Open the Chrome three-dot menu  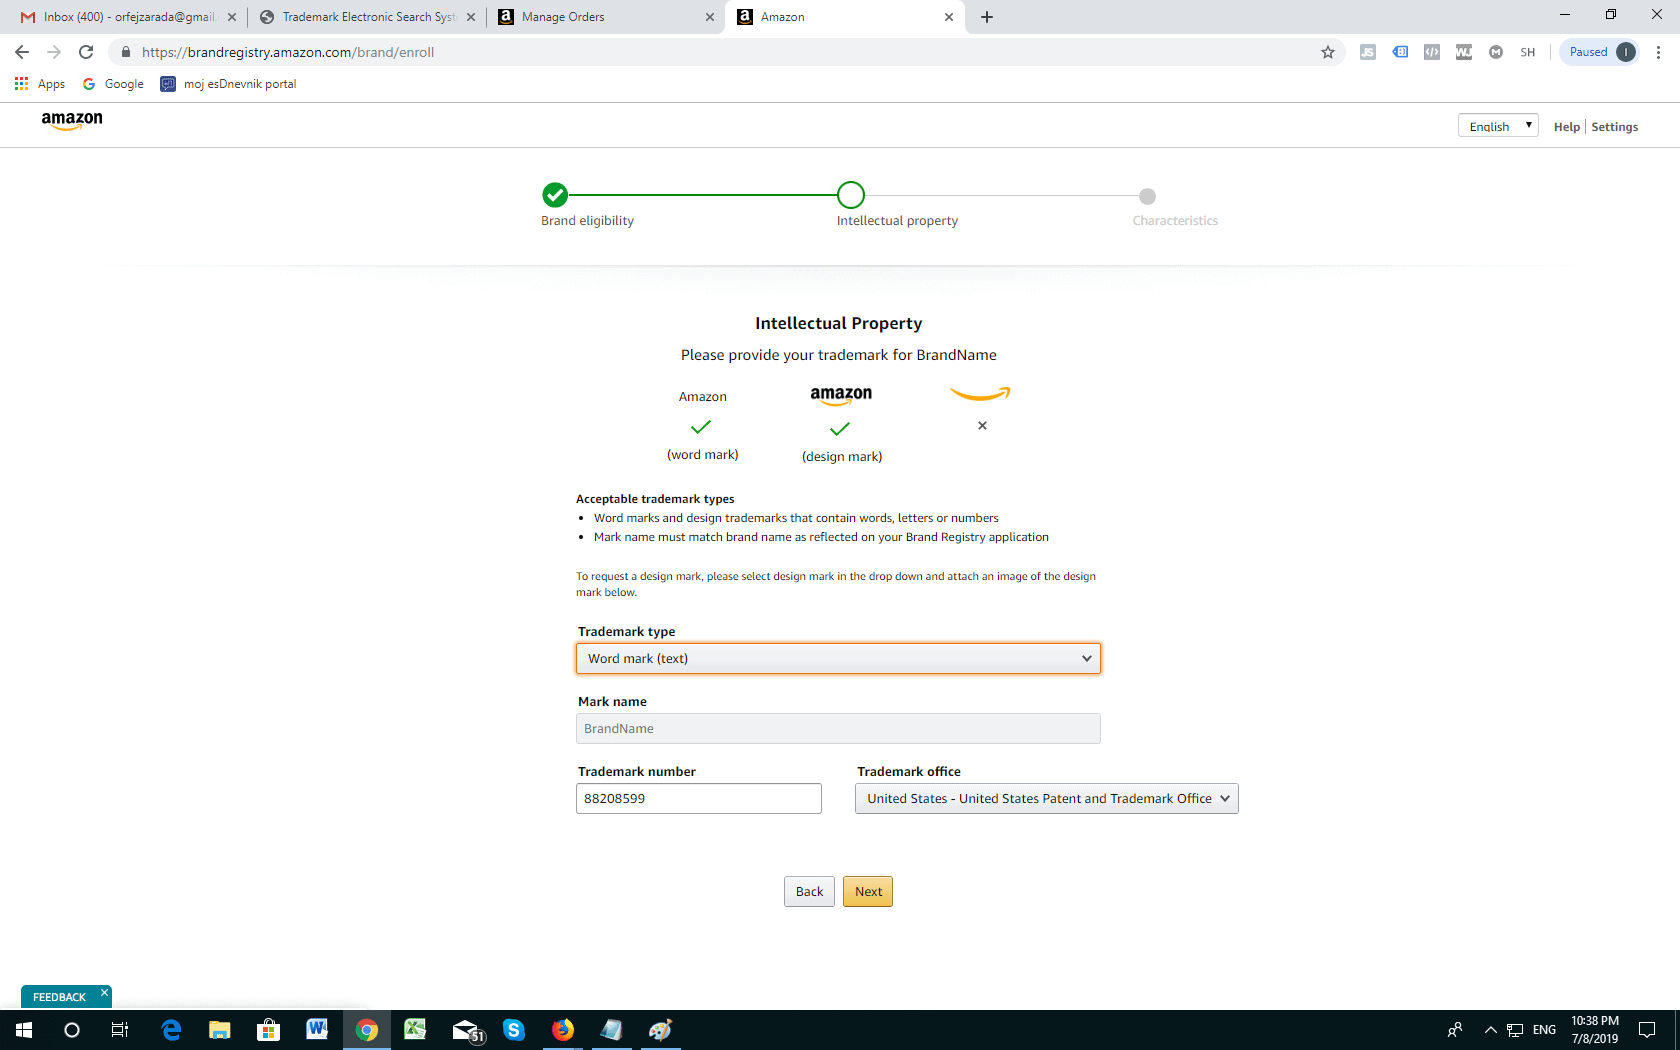pyautogui.click(x=1658, y=52)
